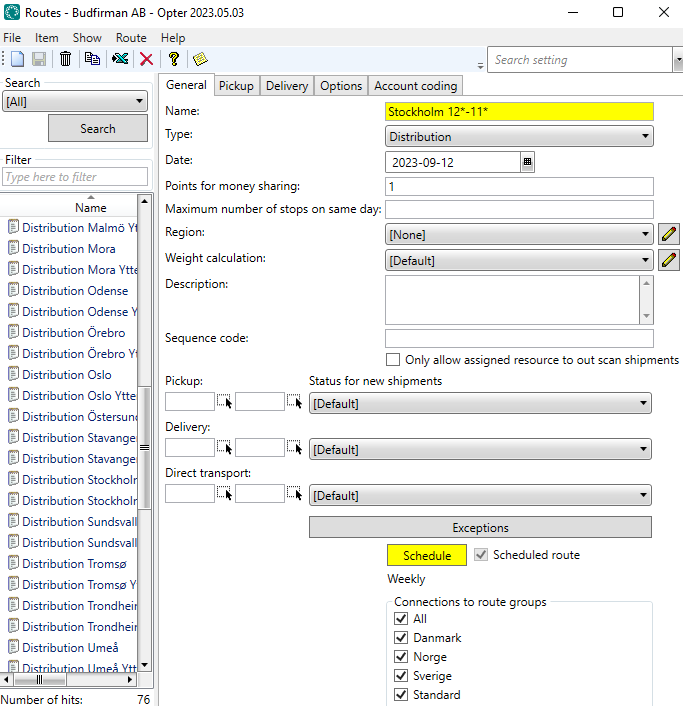The image size is (683, 706).
Task: Open the Route menu
Action: click(x=131, y=38)
